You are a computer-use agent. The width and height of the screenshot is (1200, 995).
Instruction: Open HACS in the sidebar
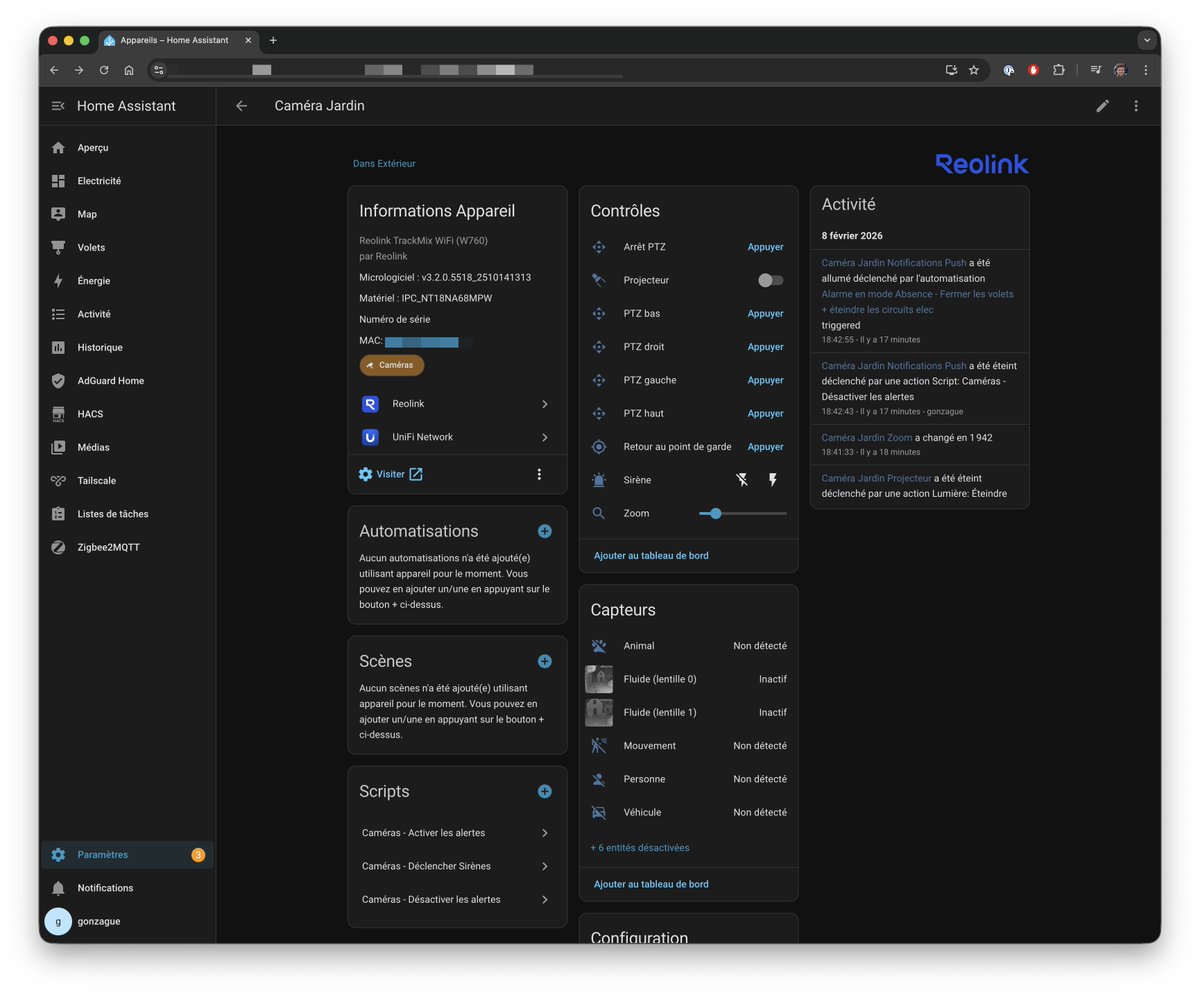pyautogui.click(x=127, y=414)
